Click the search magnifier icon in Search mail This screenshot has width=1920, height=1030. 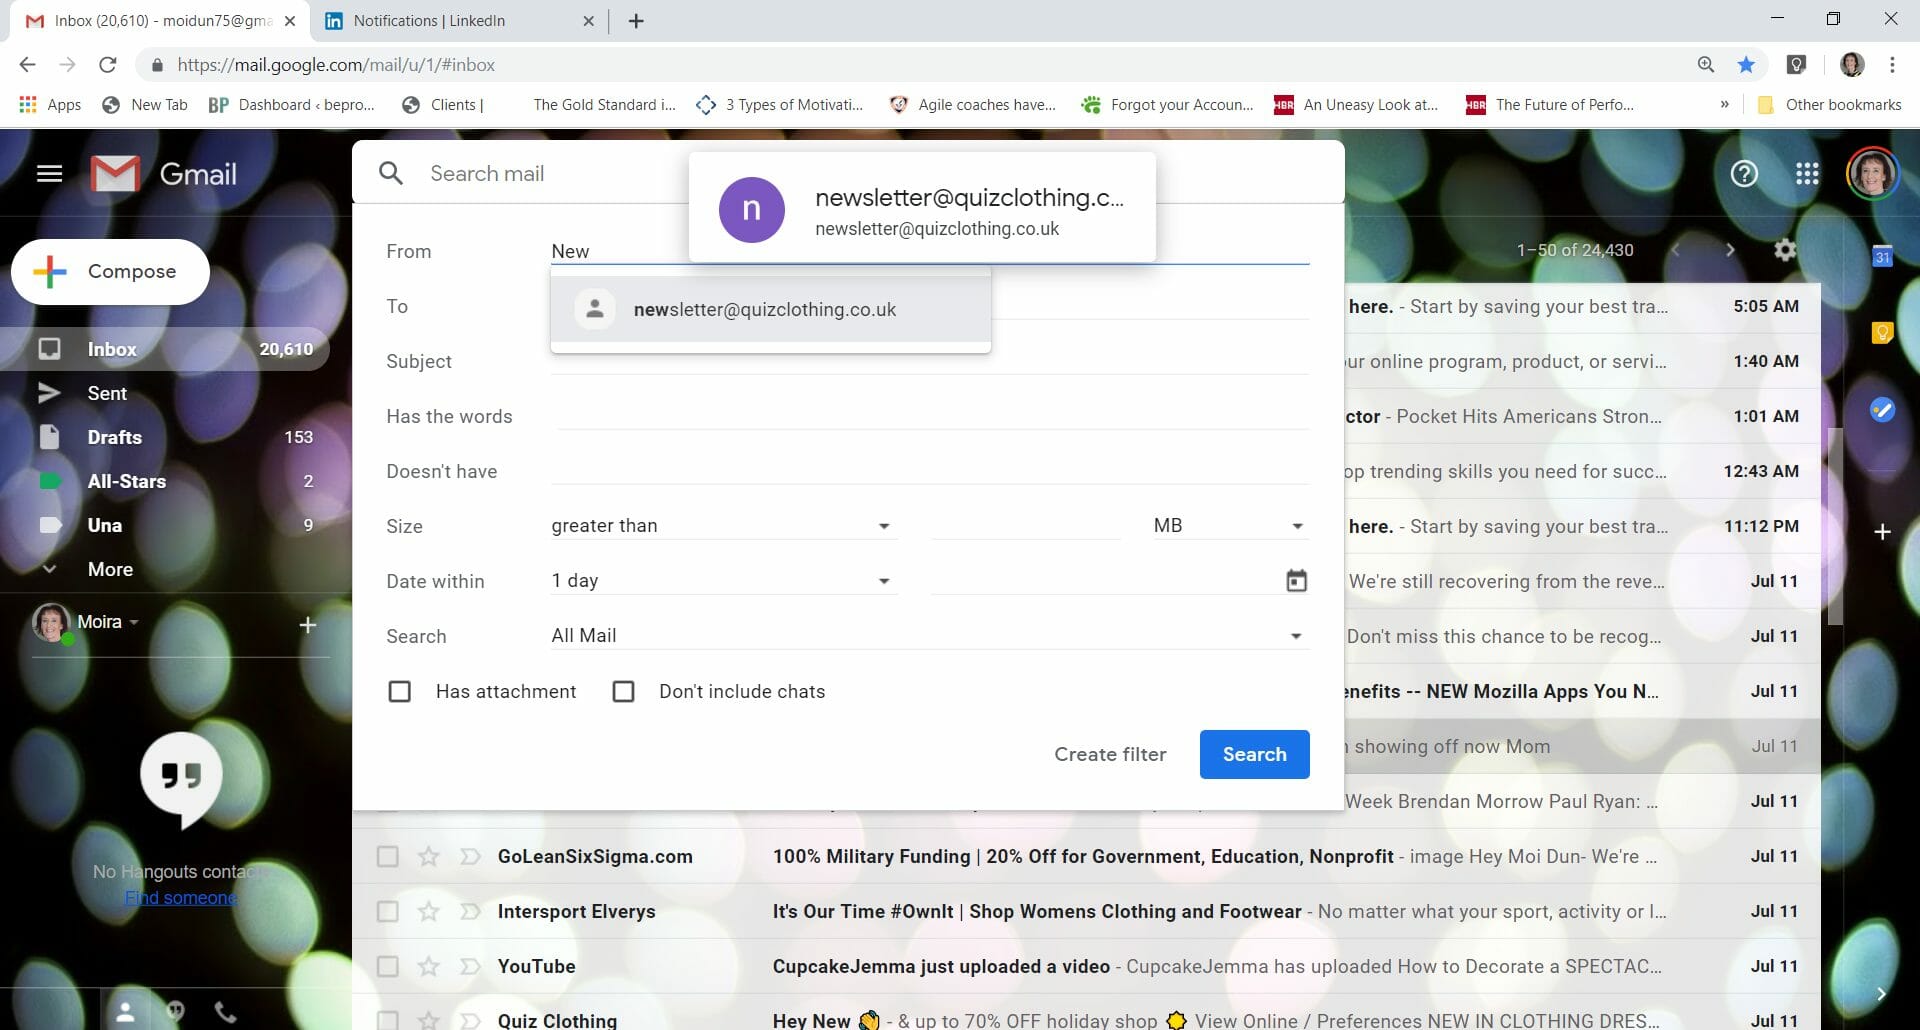point(391,174)
